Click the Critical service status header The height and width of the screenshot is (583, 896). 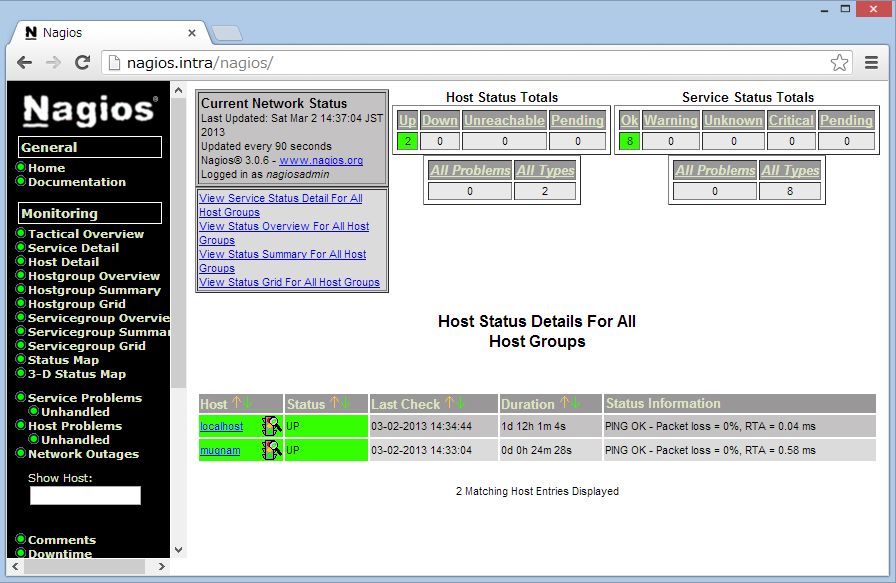click(791, 121)
